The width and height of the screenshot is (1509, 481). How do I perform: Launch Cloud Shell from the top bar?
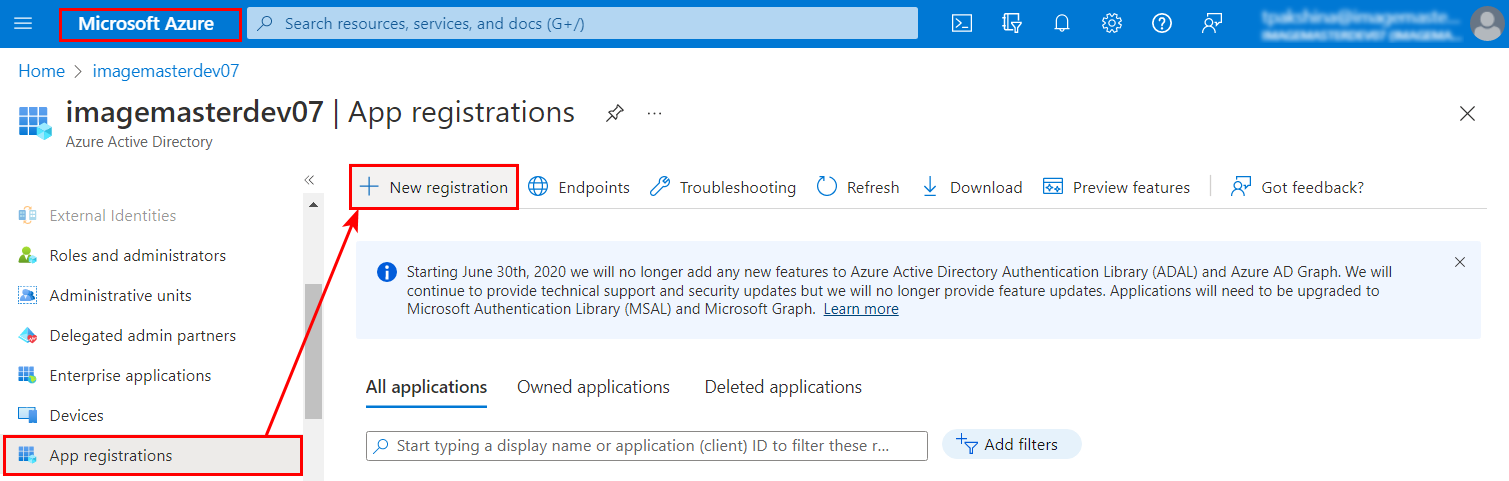pyautogui.click(x=962, y=23)
